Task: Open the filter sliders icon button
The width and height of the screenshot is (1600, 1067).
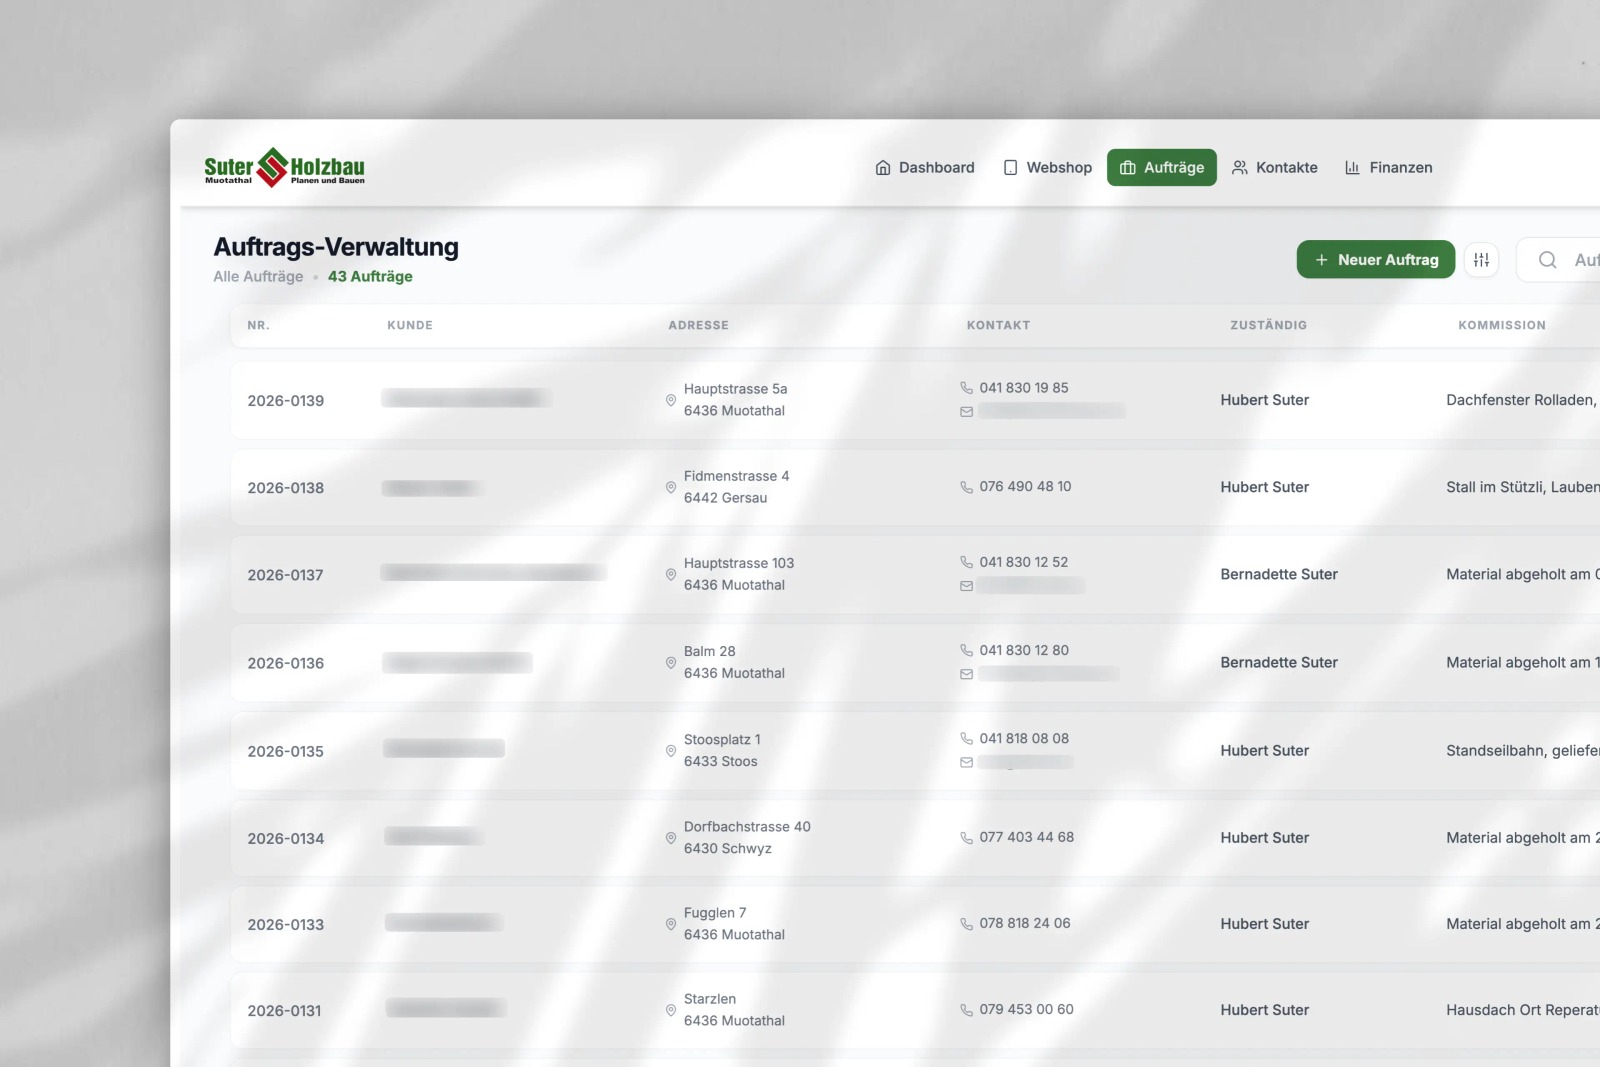Action: [1482, 260]
